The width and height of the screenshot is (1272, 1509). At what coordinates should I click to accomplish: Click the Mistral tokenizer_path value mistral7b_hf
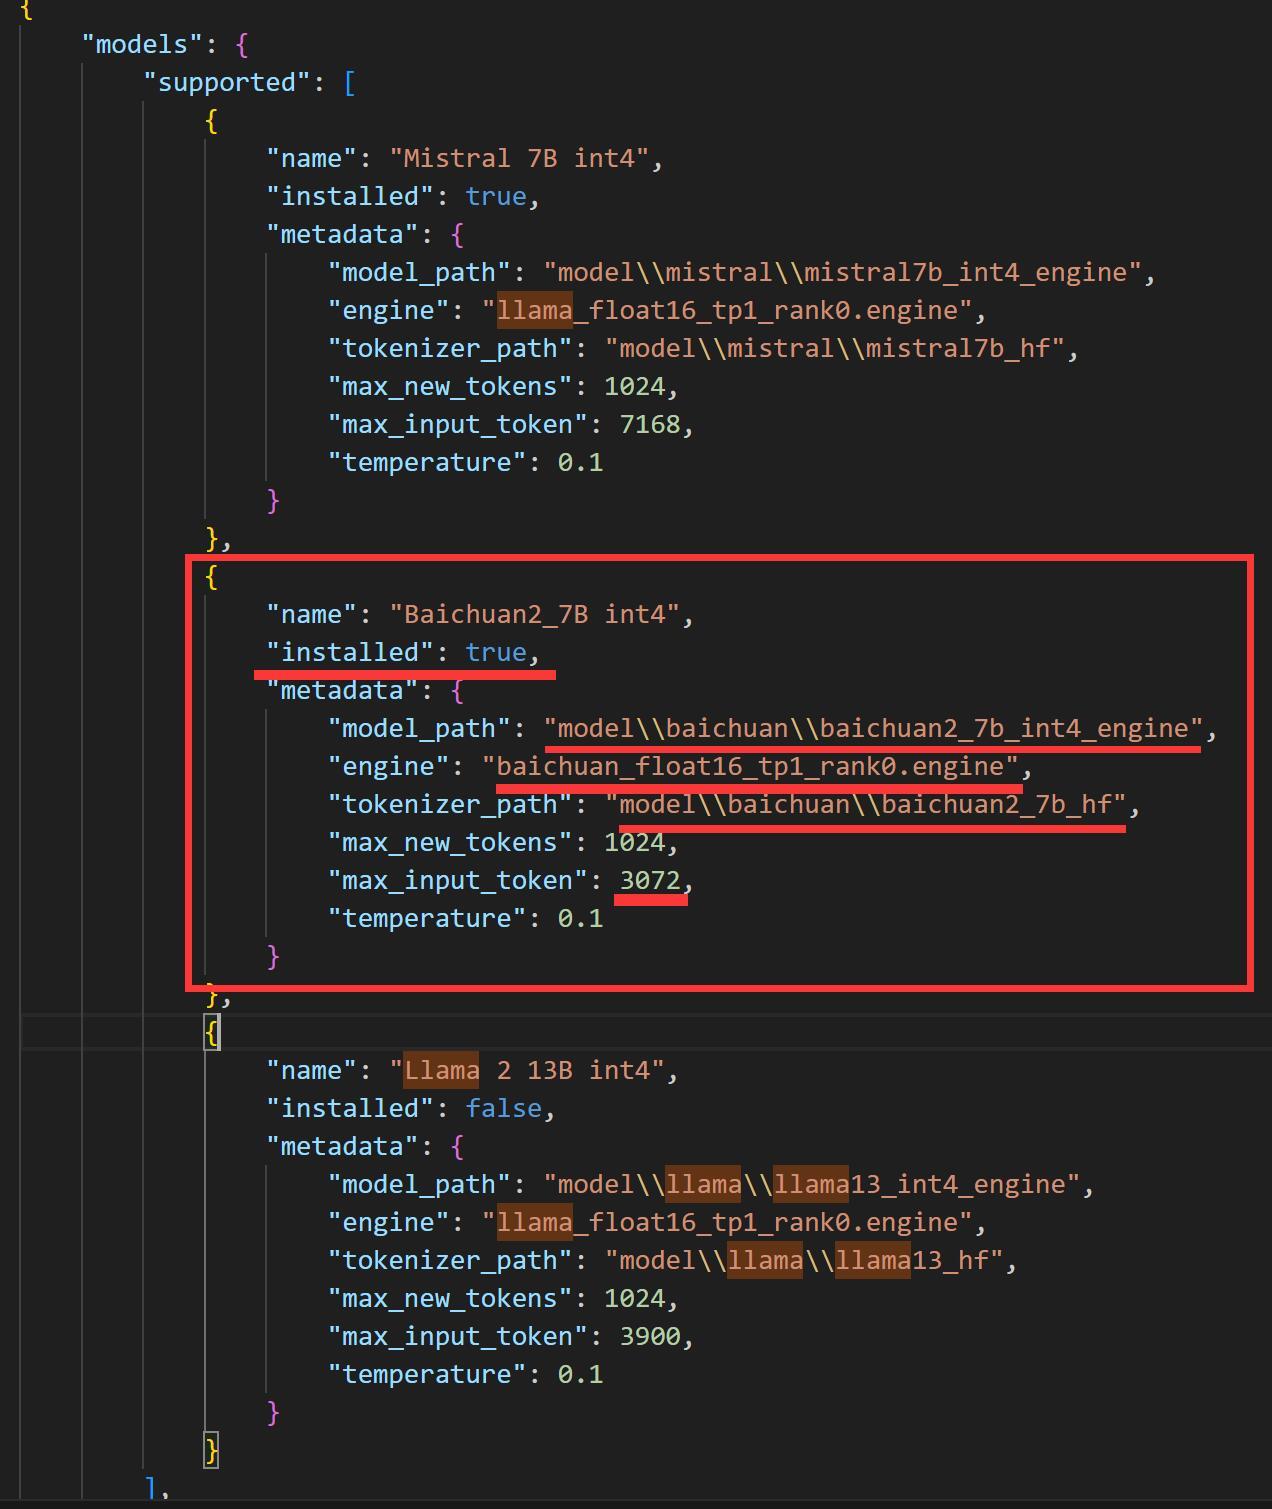pos(835,348)
